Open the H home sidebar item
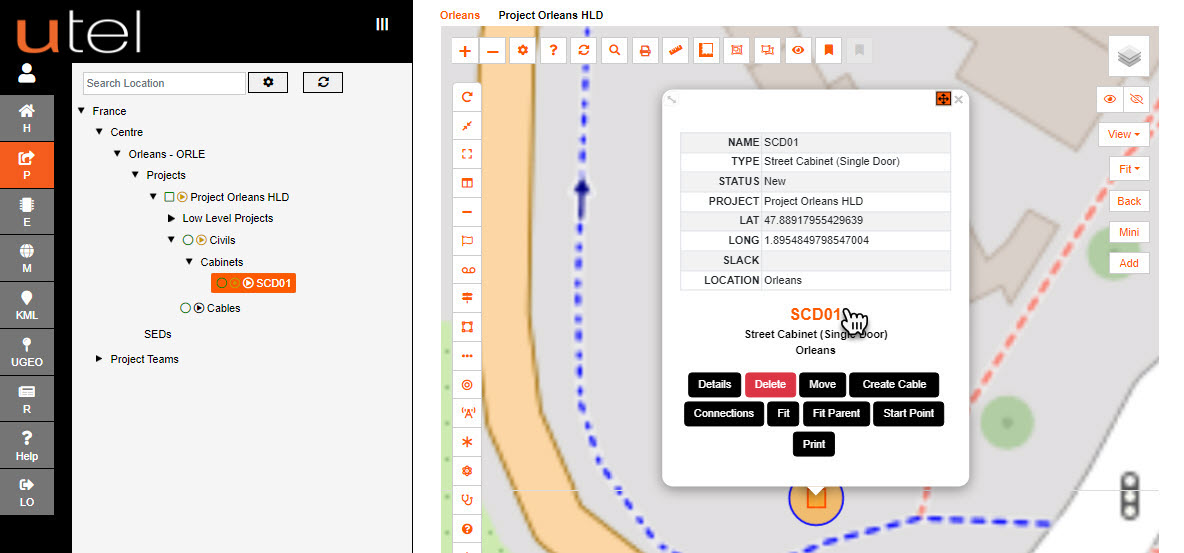The width and height of the screenshot is (1184, 553). [27, 118]
